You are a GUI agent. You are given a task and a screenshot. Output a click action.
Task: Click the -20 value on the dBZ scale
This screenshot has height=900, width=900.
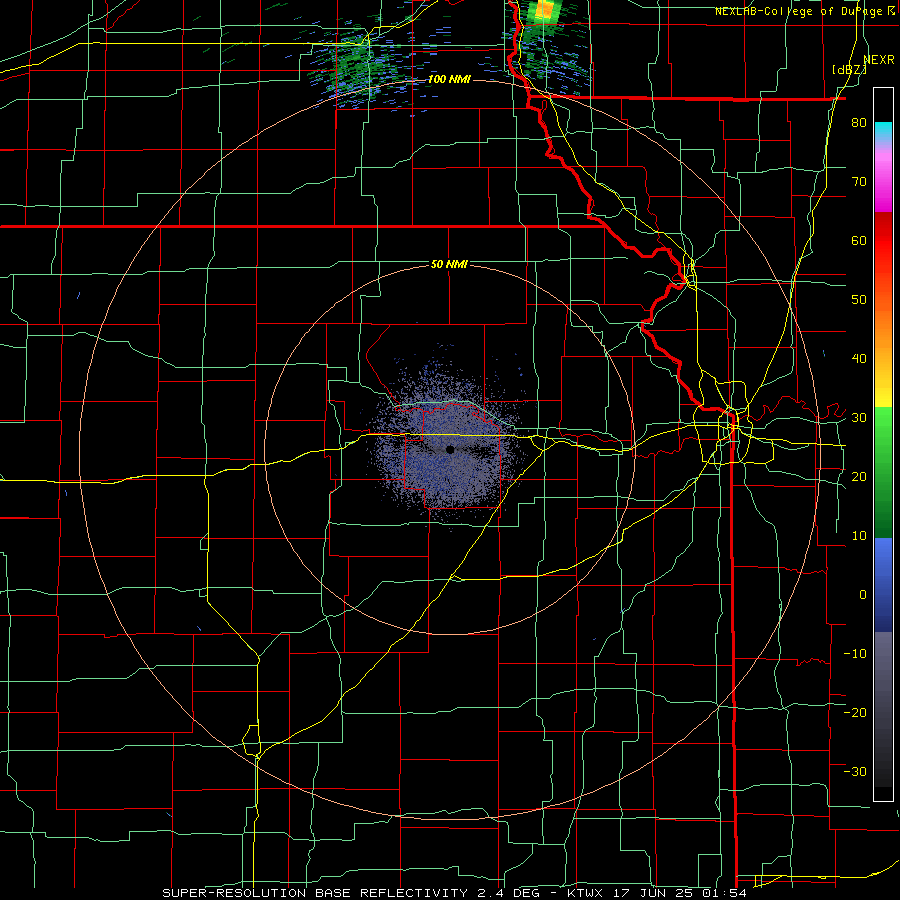[x=855, y=712]
